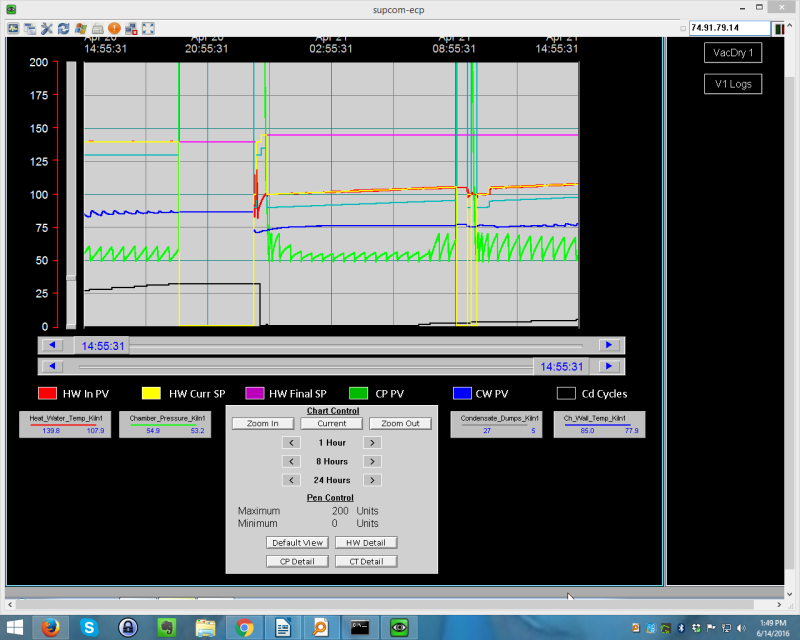This screenshot has height=640, width=800.
Task: Open the orange magnifier app in taskbar
Action: click(x=321, y=627)
